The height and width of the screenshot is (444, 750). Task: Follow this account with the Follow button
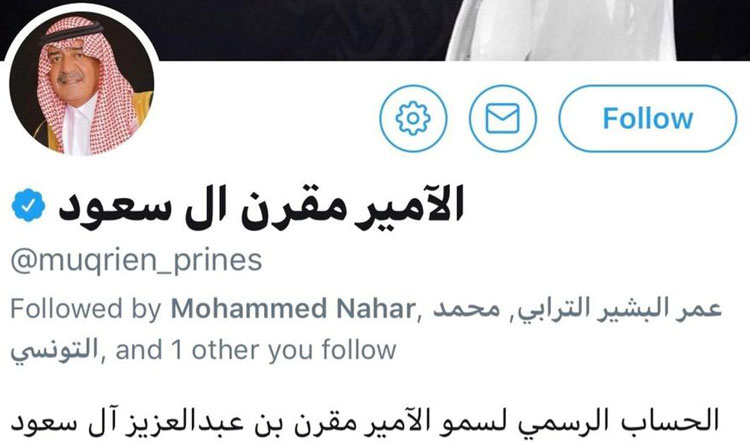[x=648, y=118]
